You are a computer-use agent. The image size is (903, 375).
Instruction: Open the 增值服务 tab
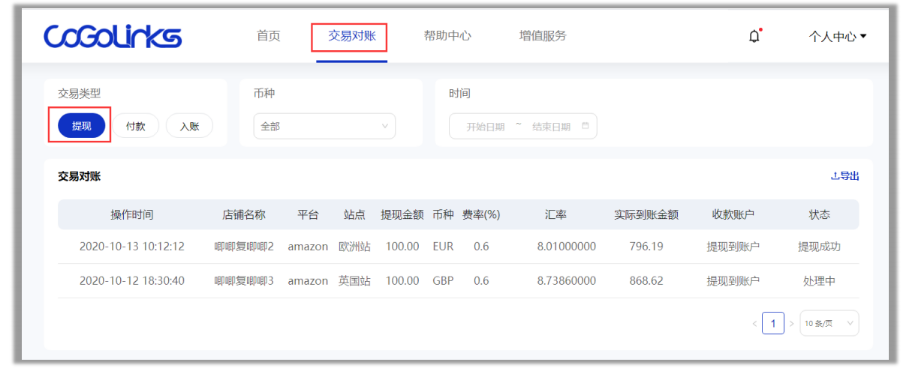click(543, 36)
